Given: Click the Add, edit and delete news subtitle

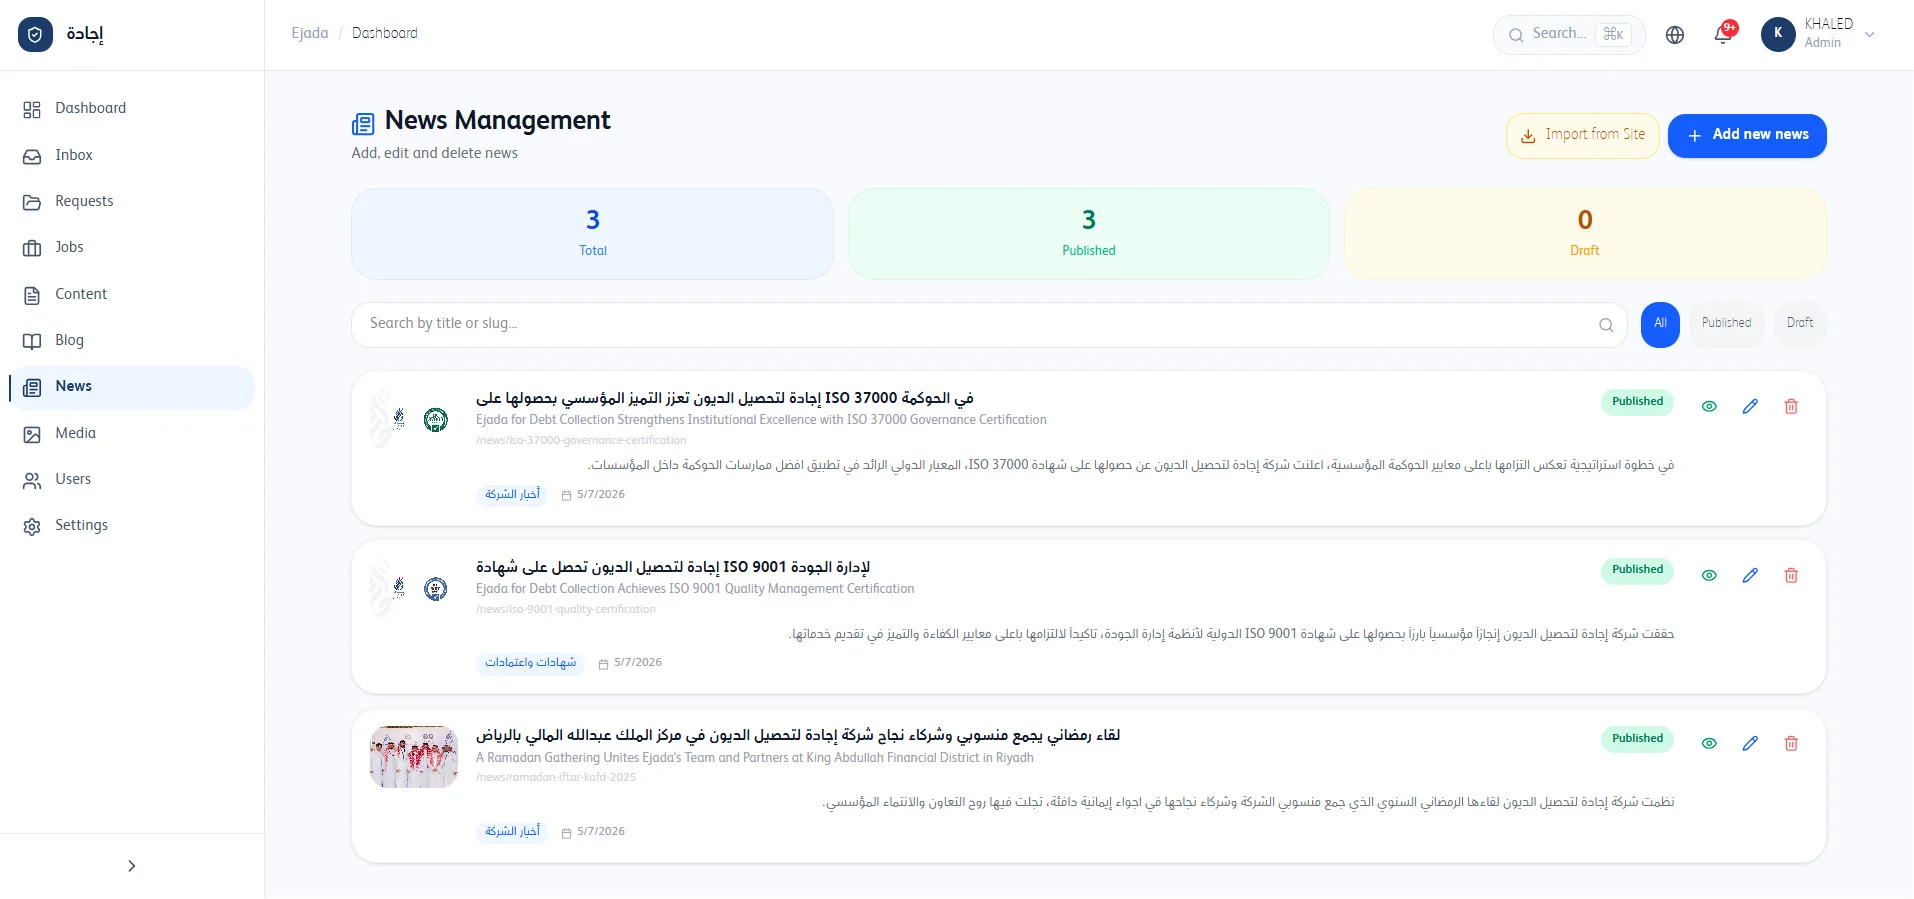Looking at the screenshot, I should (x=435, y=153).
